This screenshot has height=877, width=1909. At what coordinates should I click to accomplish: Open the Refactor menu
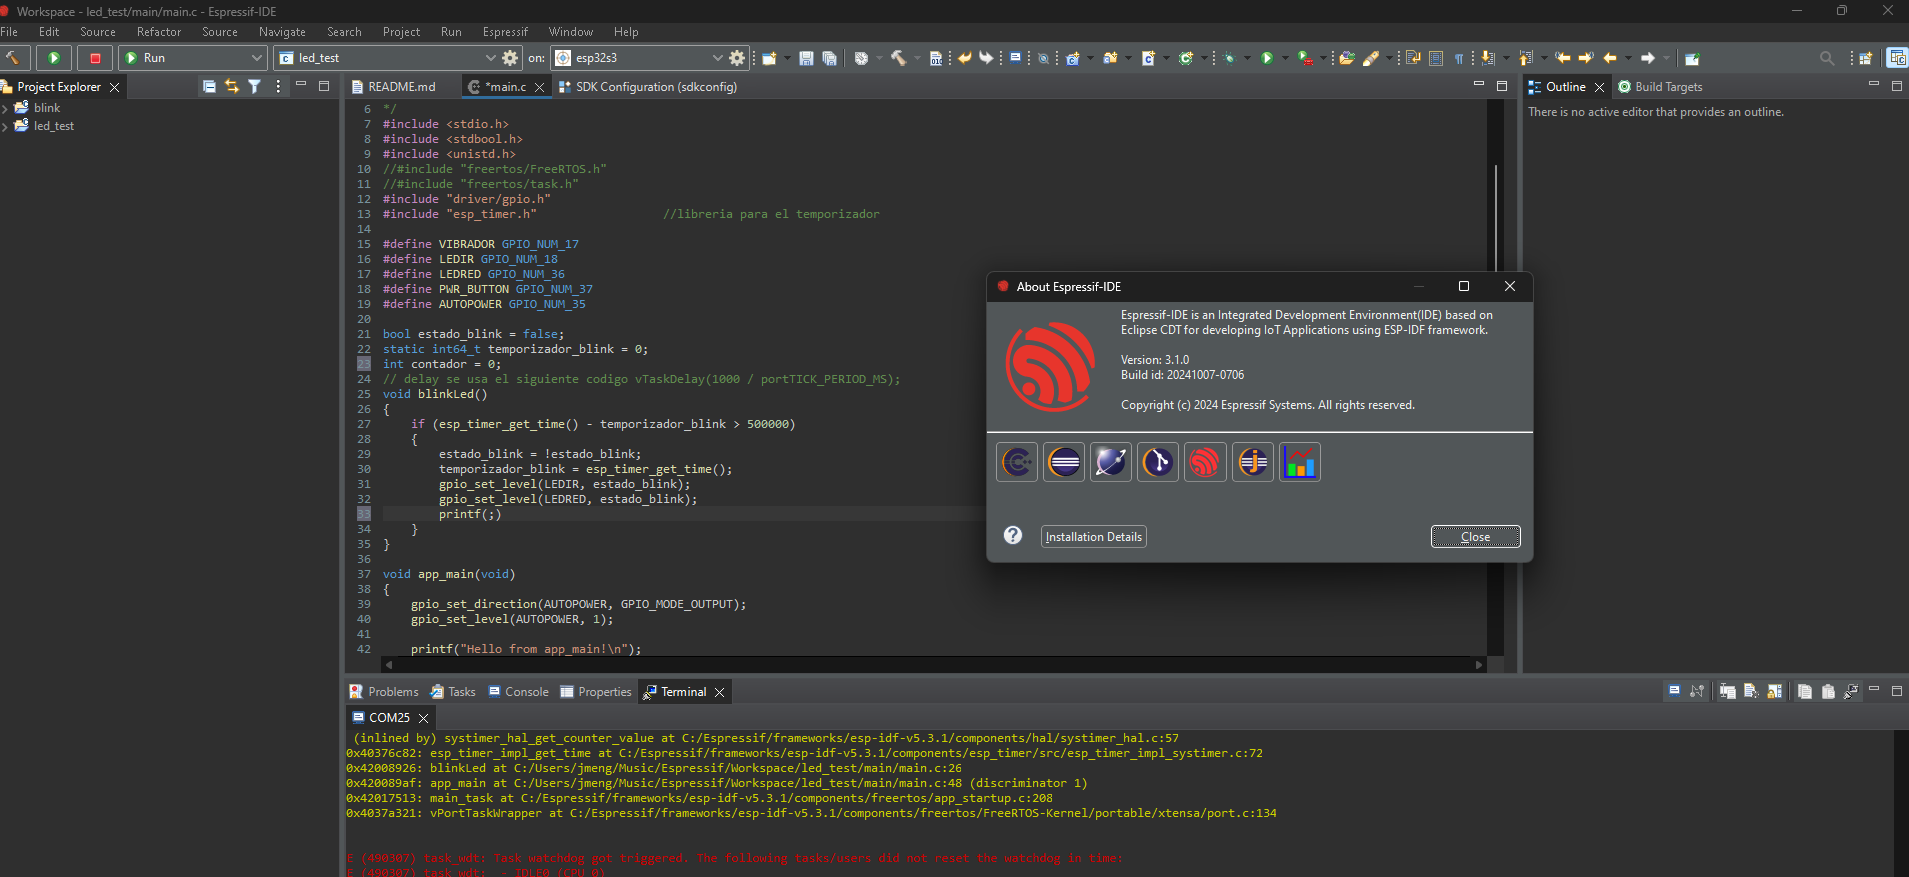[x=159, y=32]
